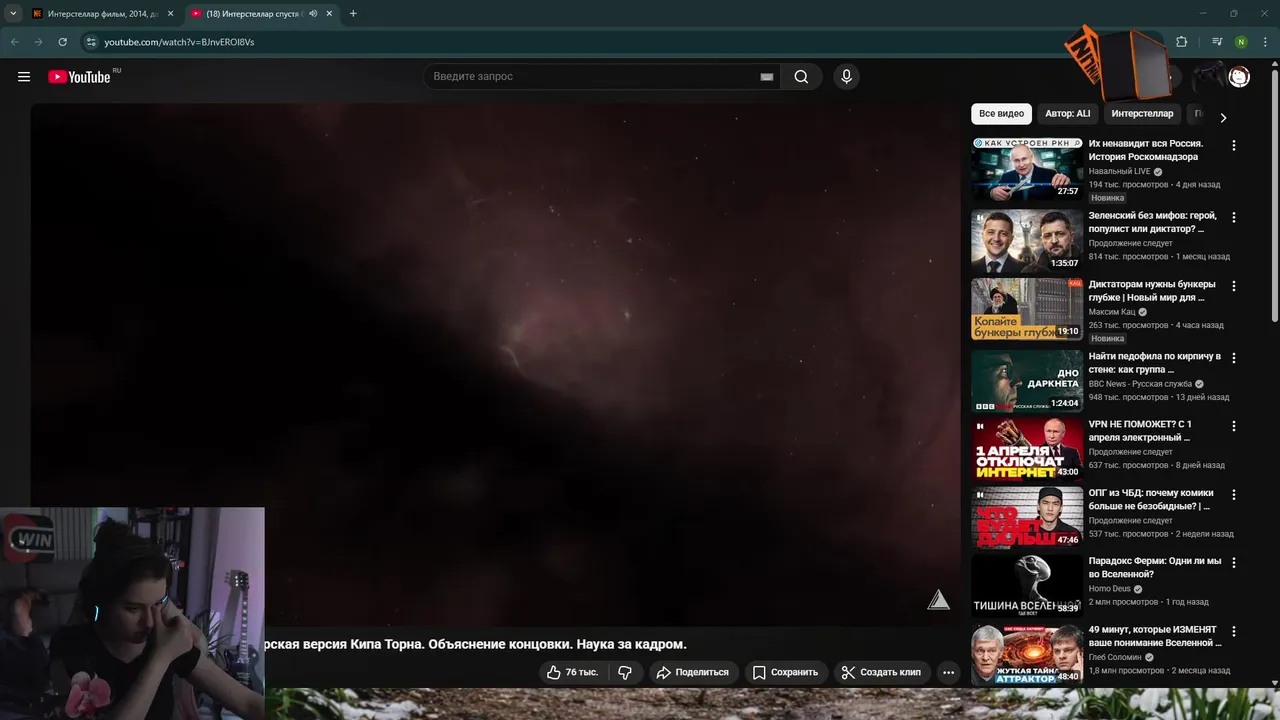
Task: Open the 58:39 Тишина Вселенной thumbnail
Action: [x=1027, y=586]
